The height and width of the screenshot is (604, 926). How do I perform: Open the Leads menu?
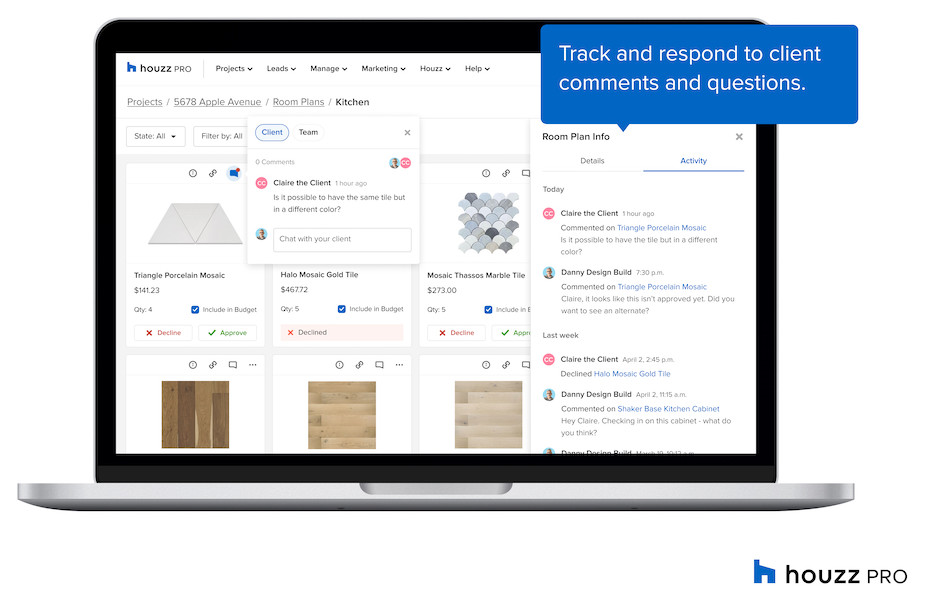(x=281, y=68)
